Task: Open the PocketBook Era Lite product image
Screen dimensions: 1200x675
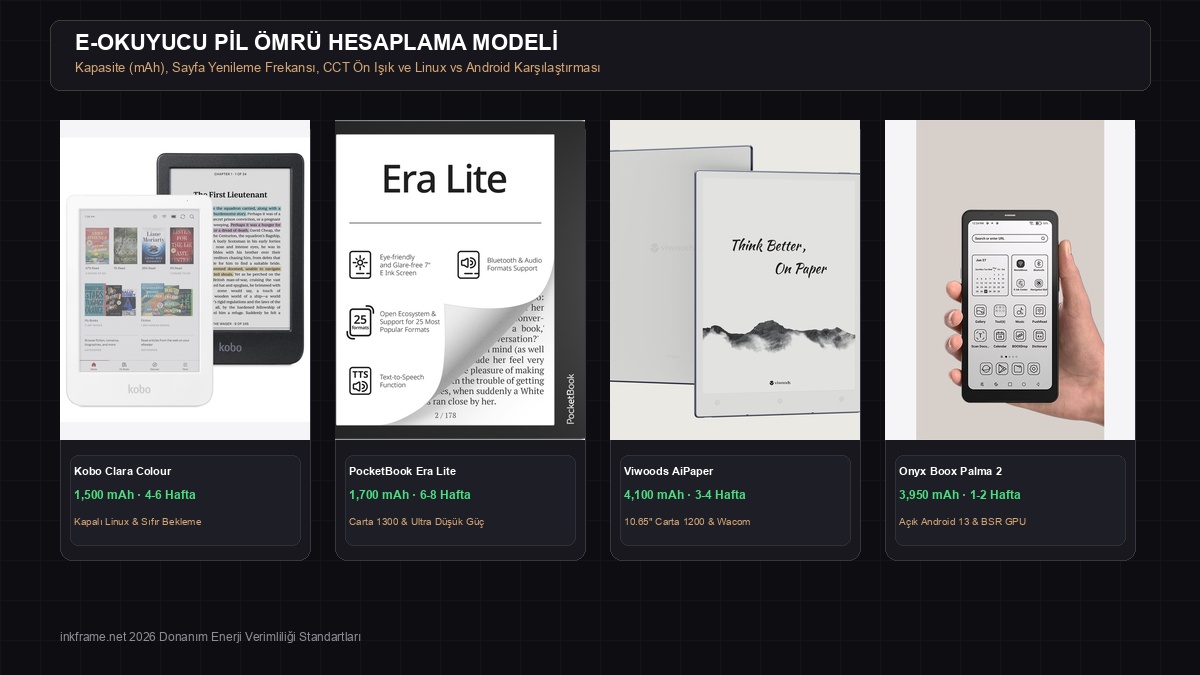Action: [460, 280]
